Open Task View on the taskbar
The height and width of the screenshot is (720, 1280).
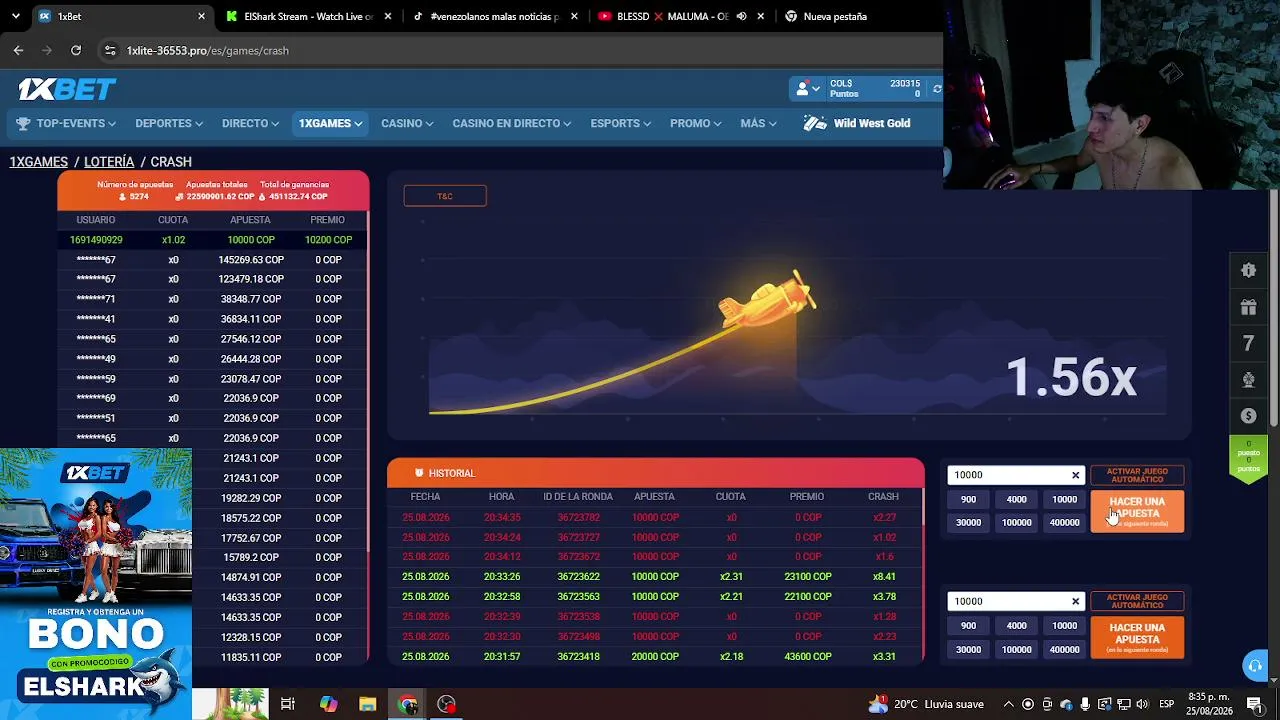point(288,704)
